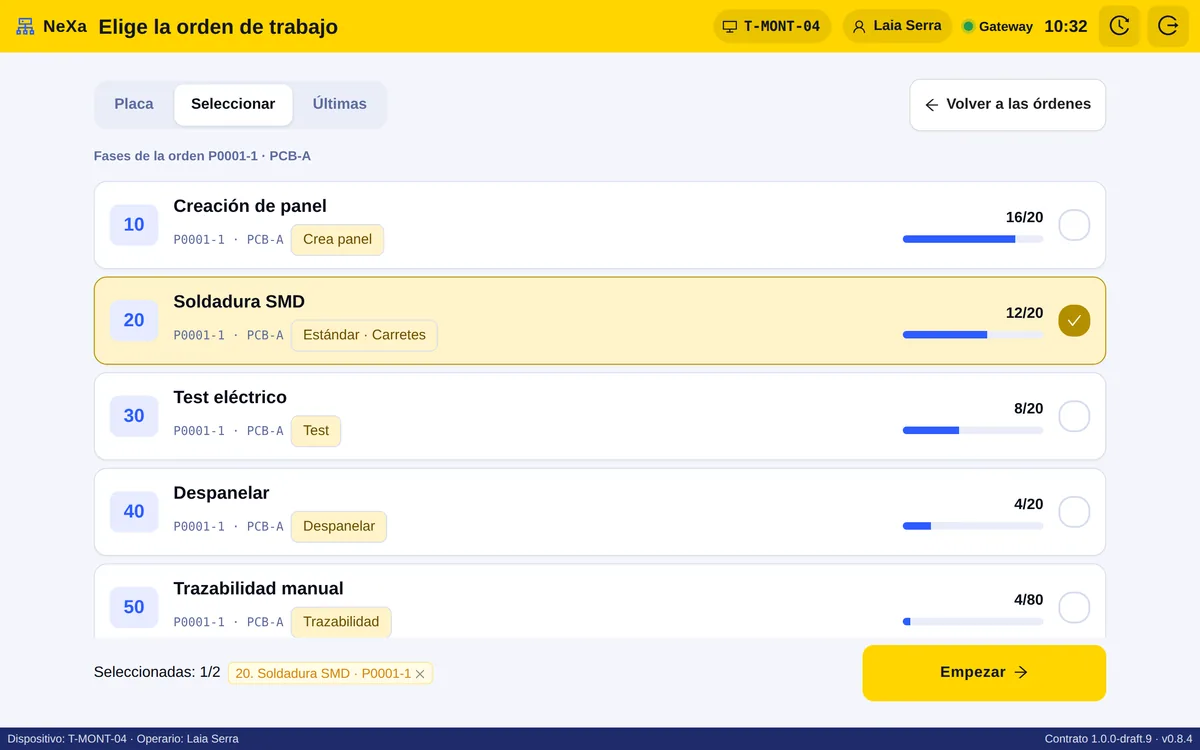Click Volver a las órdenes button
The height and width of the screenshot is (750, 1200).
click(1007, 105)
